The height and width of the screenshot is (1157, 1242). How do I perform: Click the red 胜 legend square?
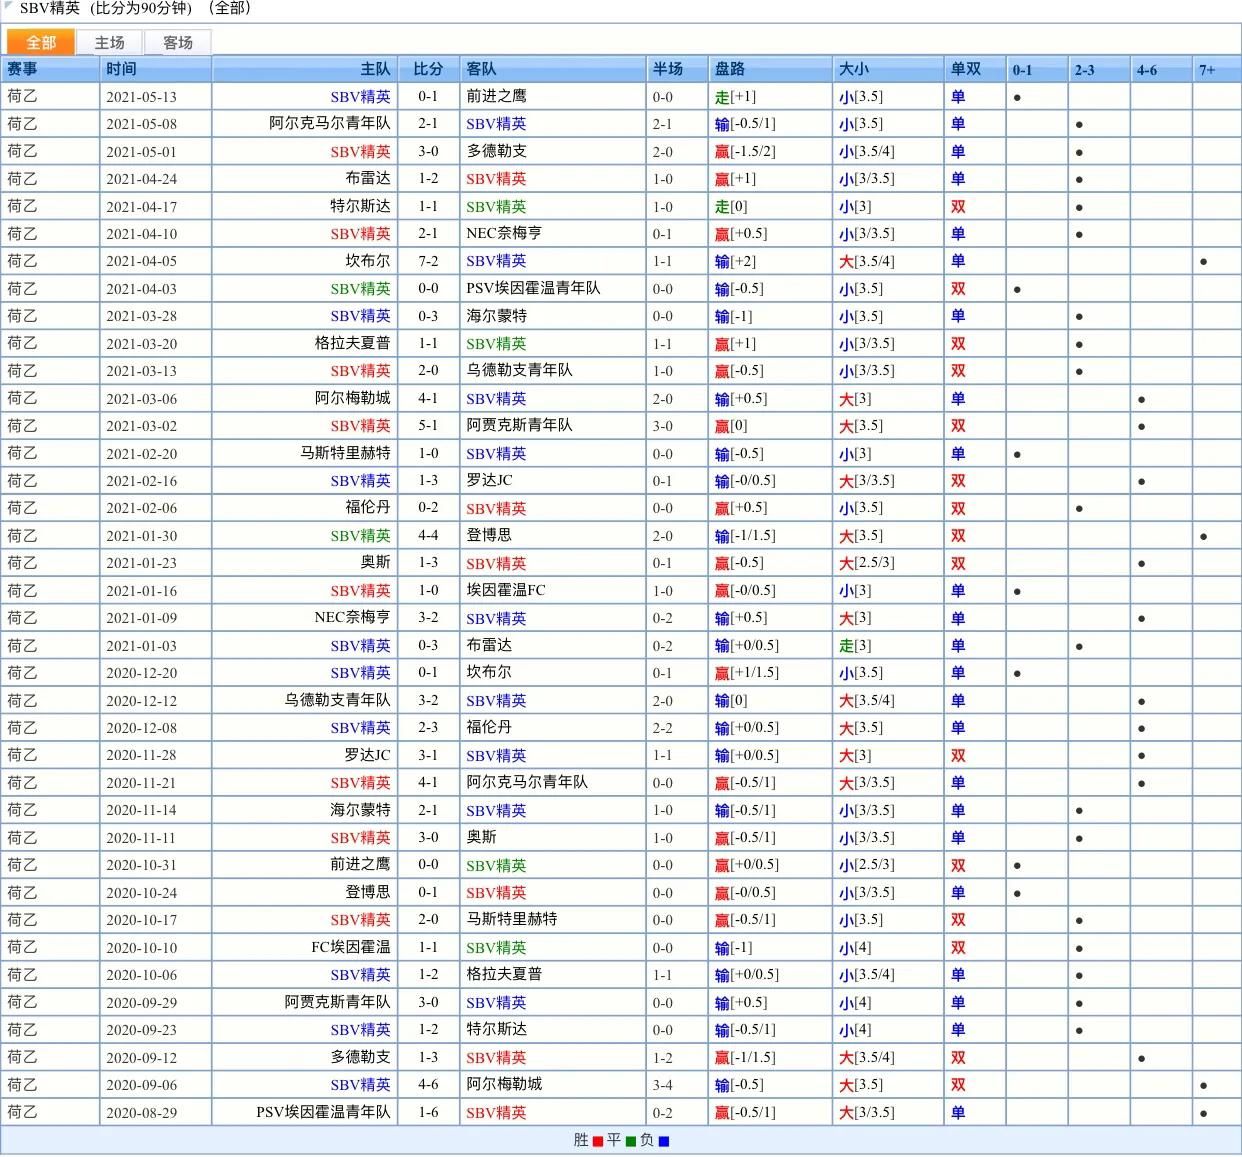pos(598,1141)
